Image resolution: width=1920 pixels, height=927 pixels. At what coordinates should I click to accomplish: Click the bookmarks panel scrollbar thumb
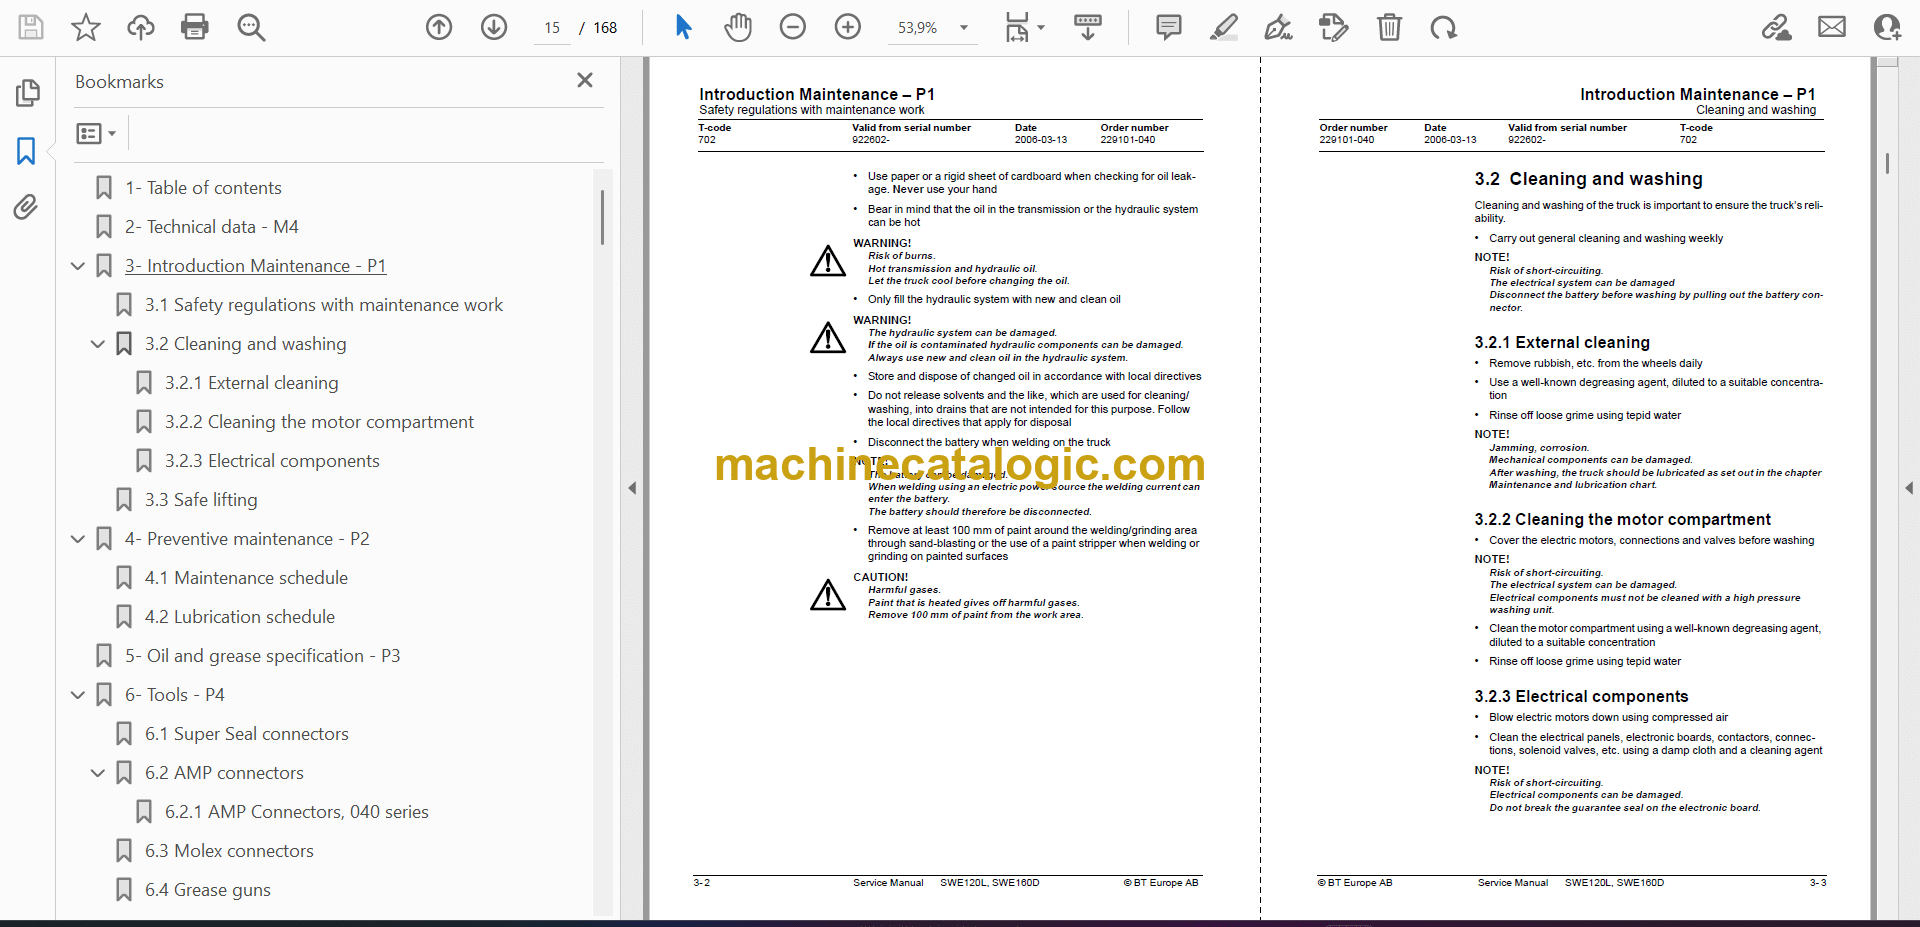(602, 217)
